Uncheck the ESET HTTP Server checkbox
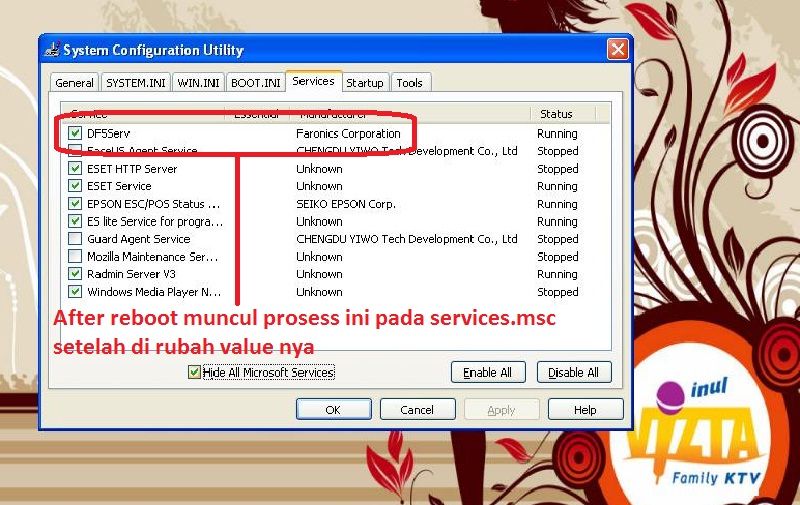 [x=75, y=168]
